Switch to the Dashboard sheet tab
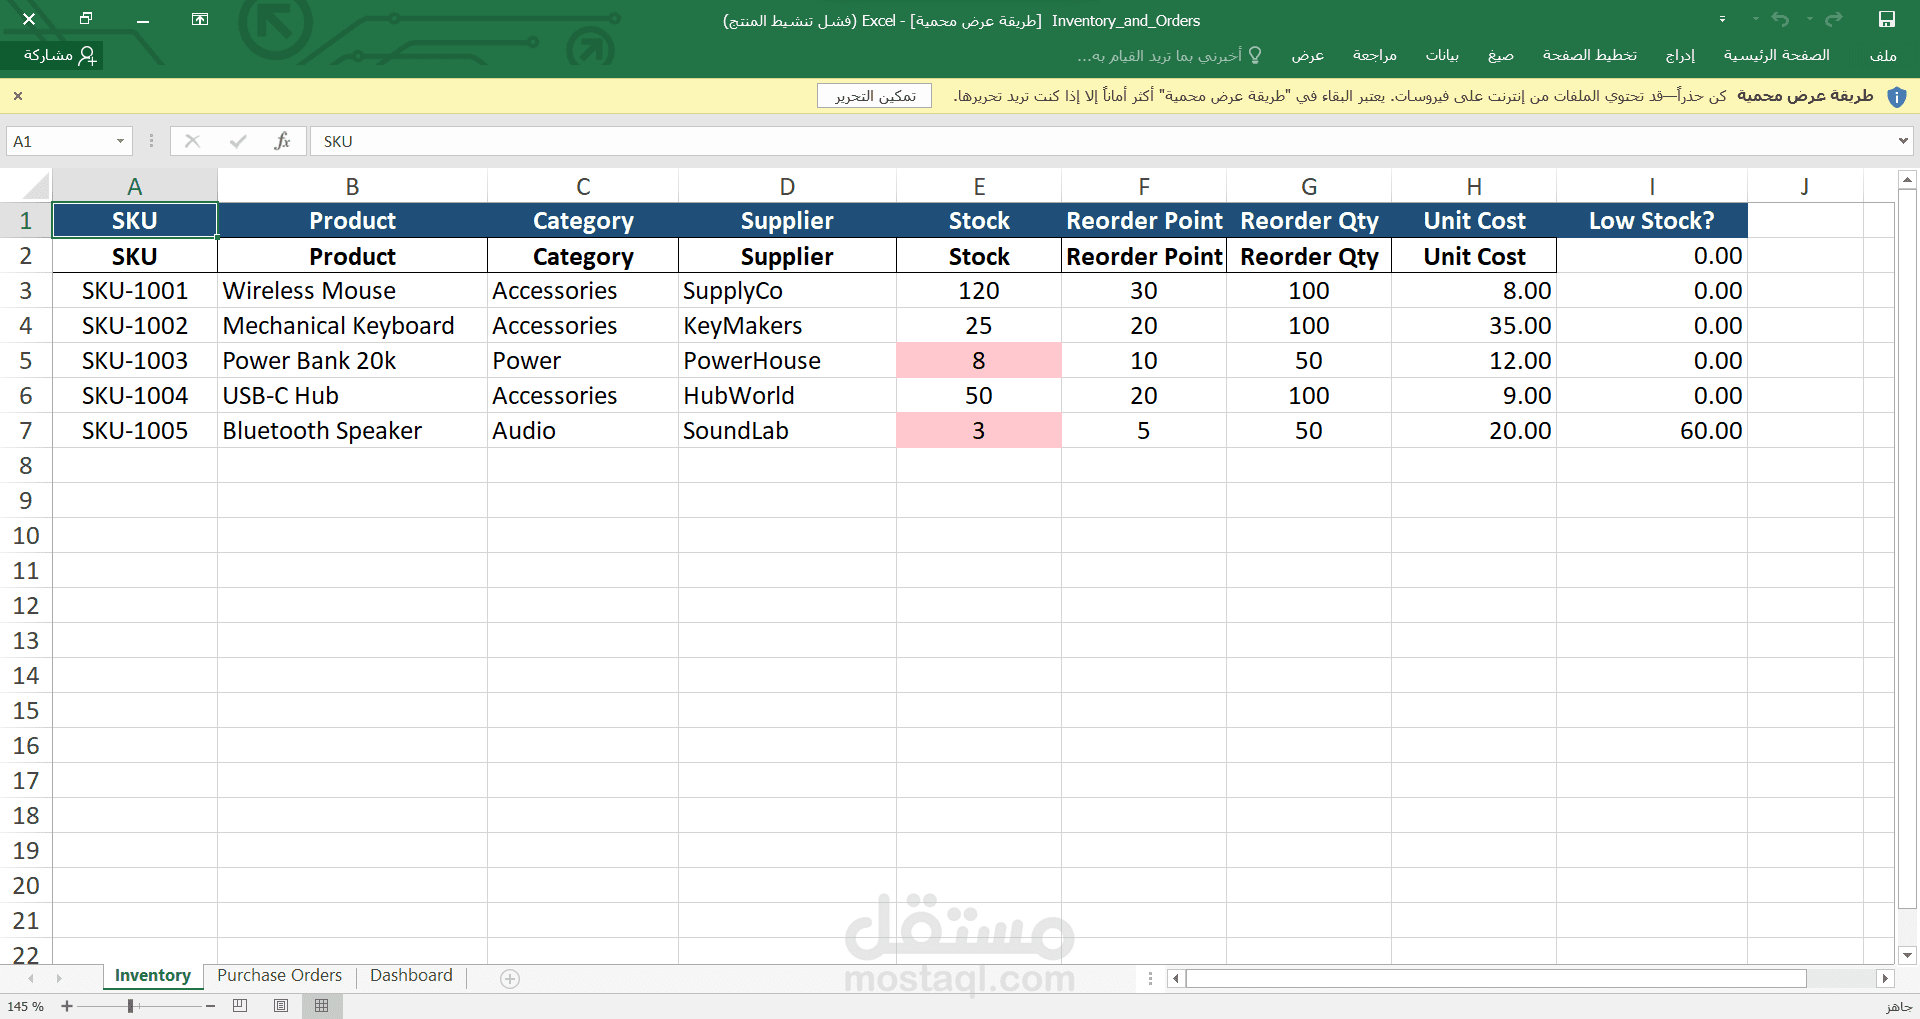Screen dimensions: 1920x1019 coord(411,975)
